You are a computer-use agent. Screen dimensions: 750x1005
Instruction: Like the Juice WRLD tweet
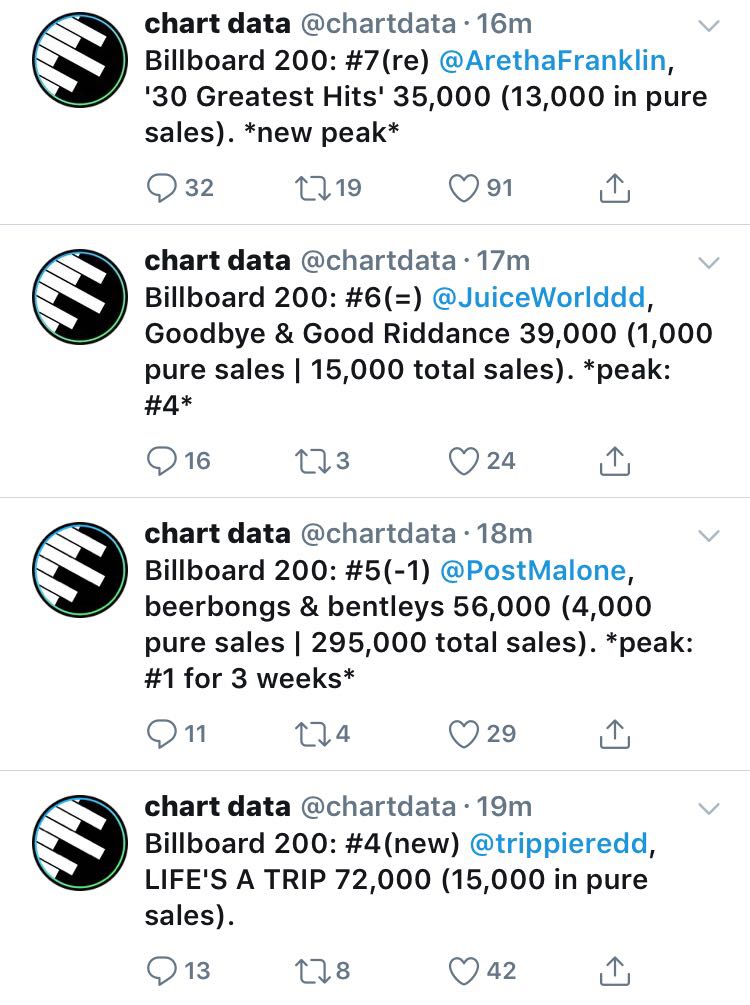(x=462, y=460)
